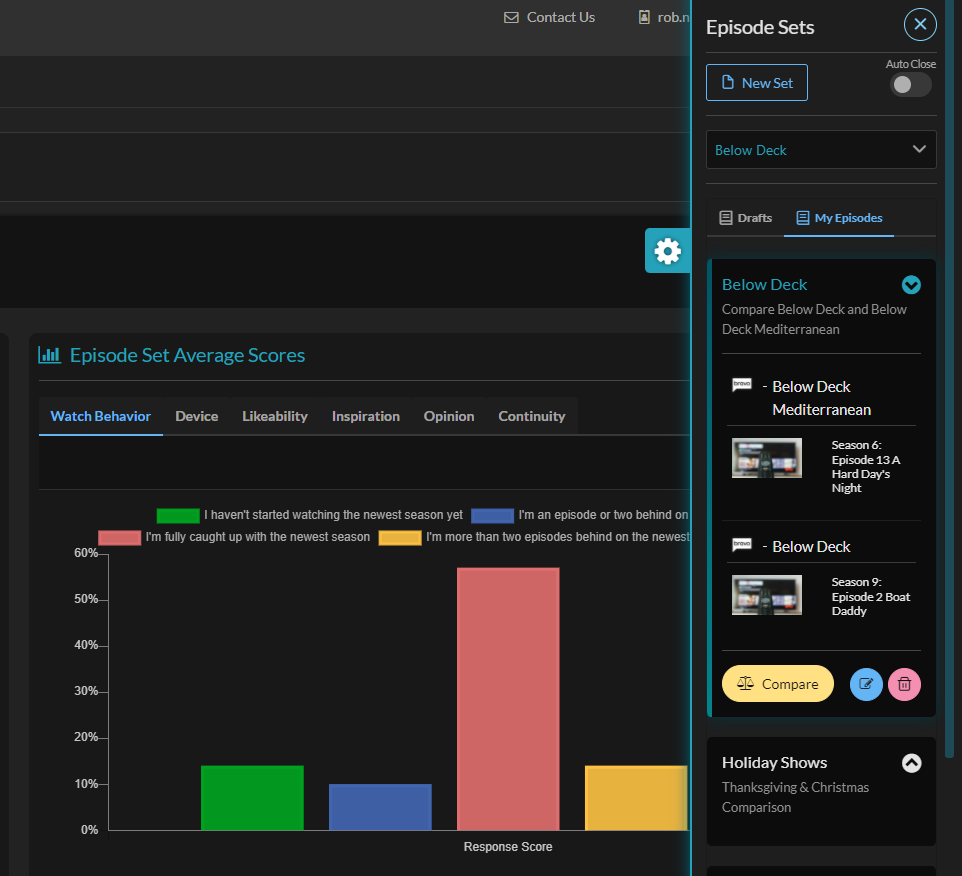Switch to the Watch Behavior tab

point(101,416)
